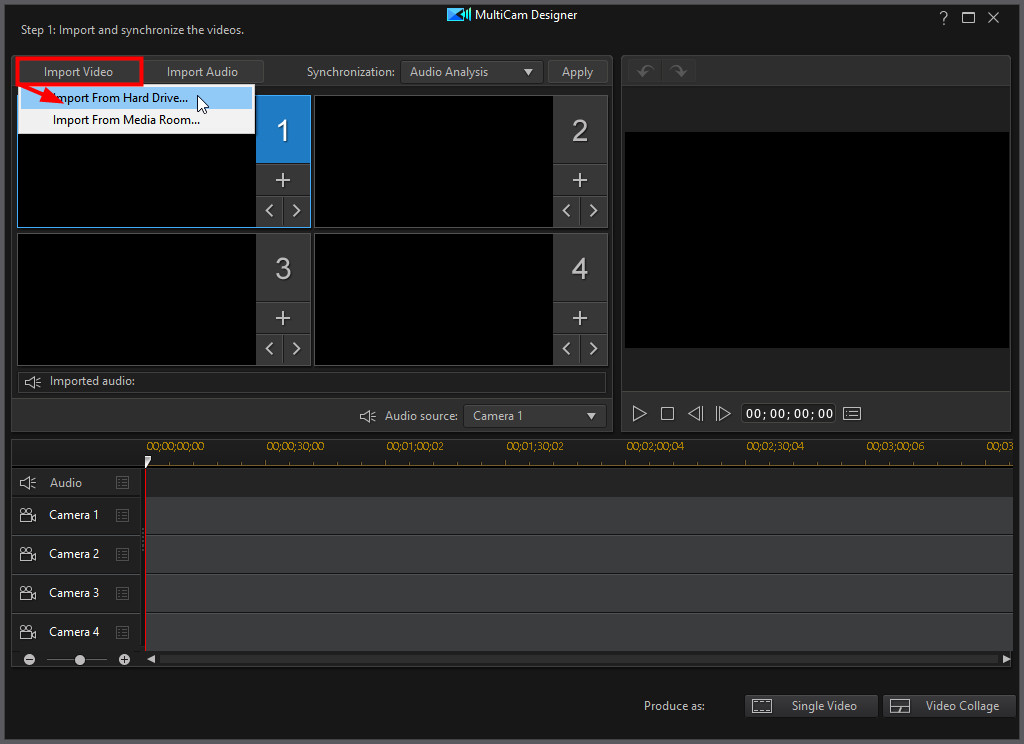The image size is (1024, 744).
Task: Select the Camera 2 track header
Action: tap(76, 555)
